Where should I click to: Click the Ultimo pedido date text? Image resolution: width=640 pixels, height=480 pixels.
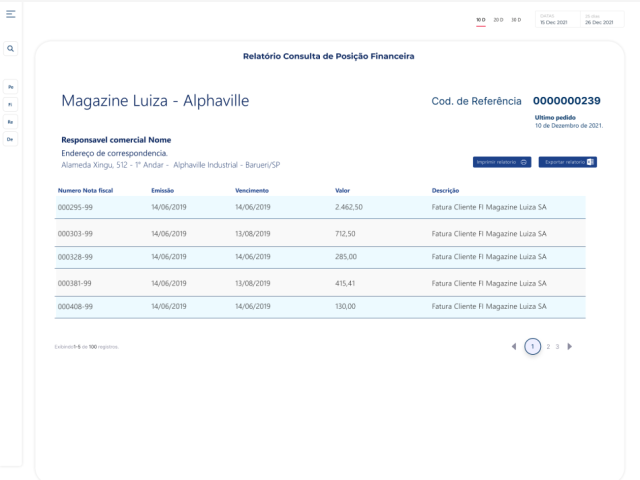569,126
